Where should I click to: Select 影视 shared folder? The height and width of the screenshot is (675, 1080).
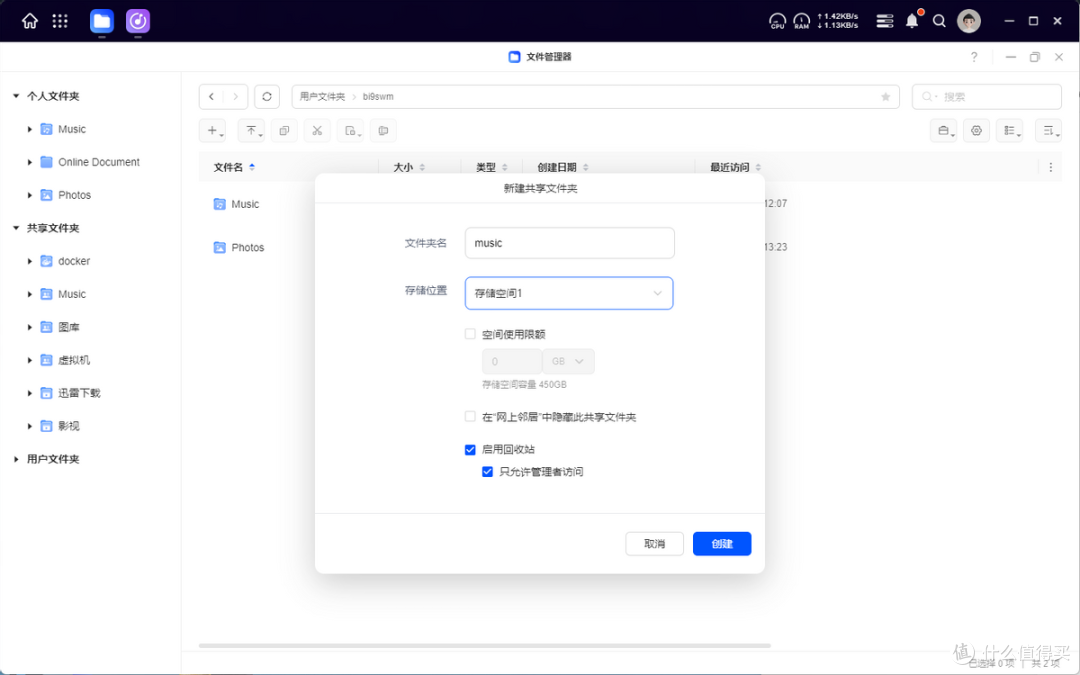pos(68,426)
